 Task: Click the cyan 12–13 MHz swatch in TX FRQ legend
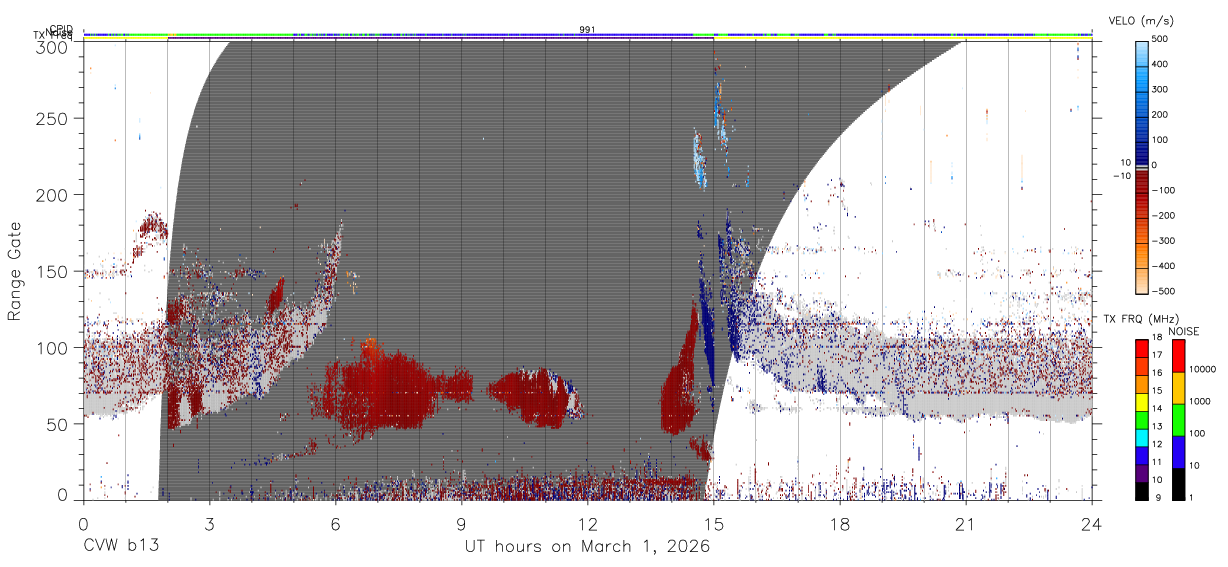tap(1142, 438)
